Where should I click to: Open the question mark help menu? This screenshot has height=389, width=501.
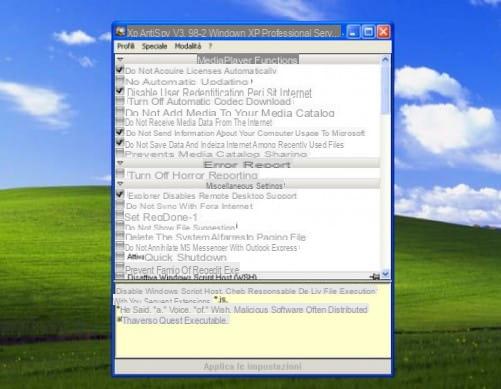point(210,46)
